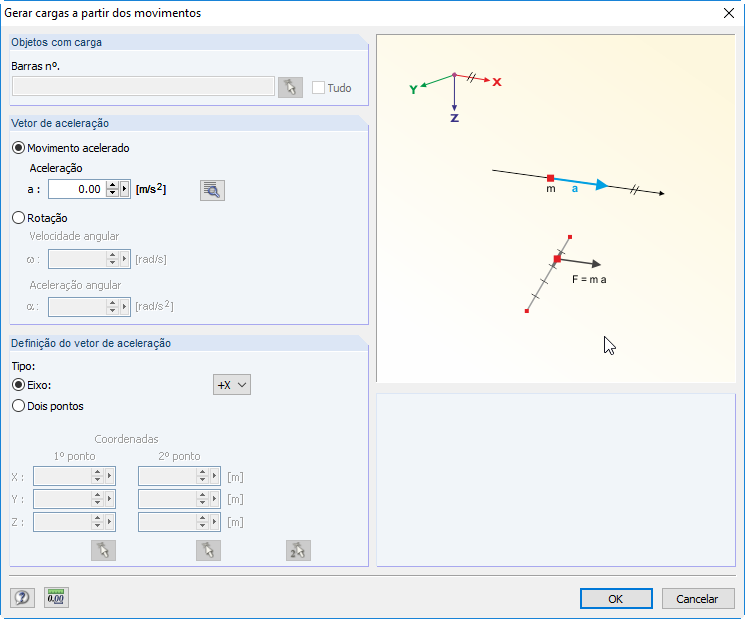
Task: Click the Y field of 1º ponto
Action: 62,499
